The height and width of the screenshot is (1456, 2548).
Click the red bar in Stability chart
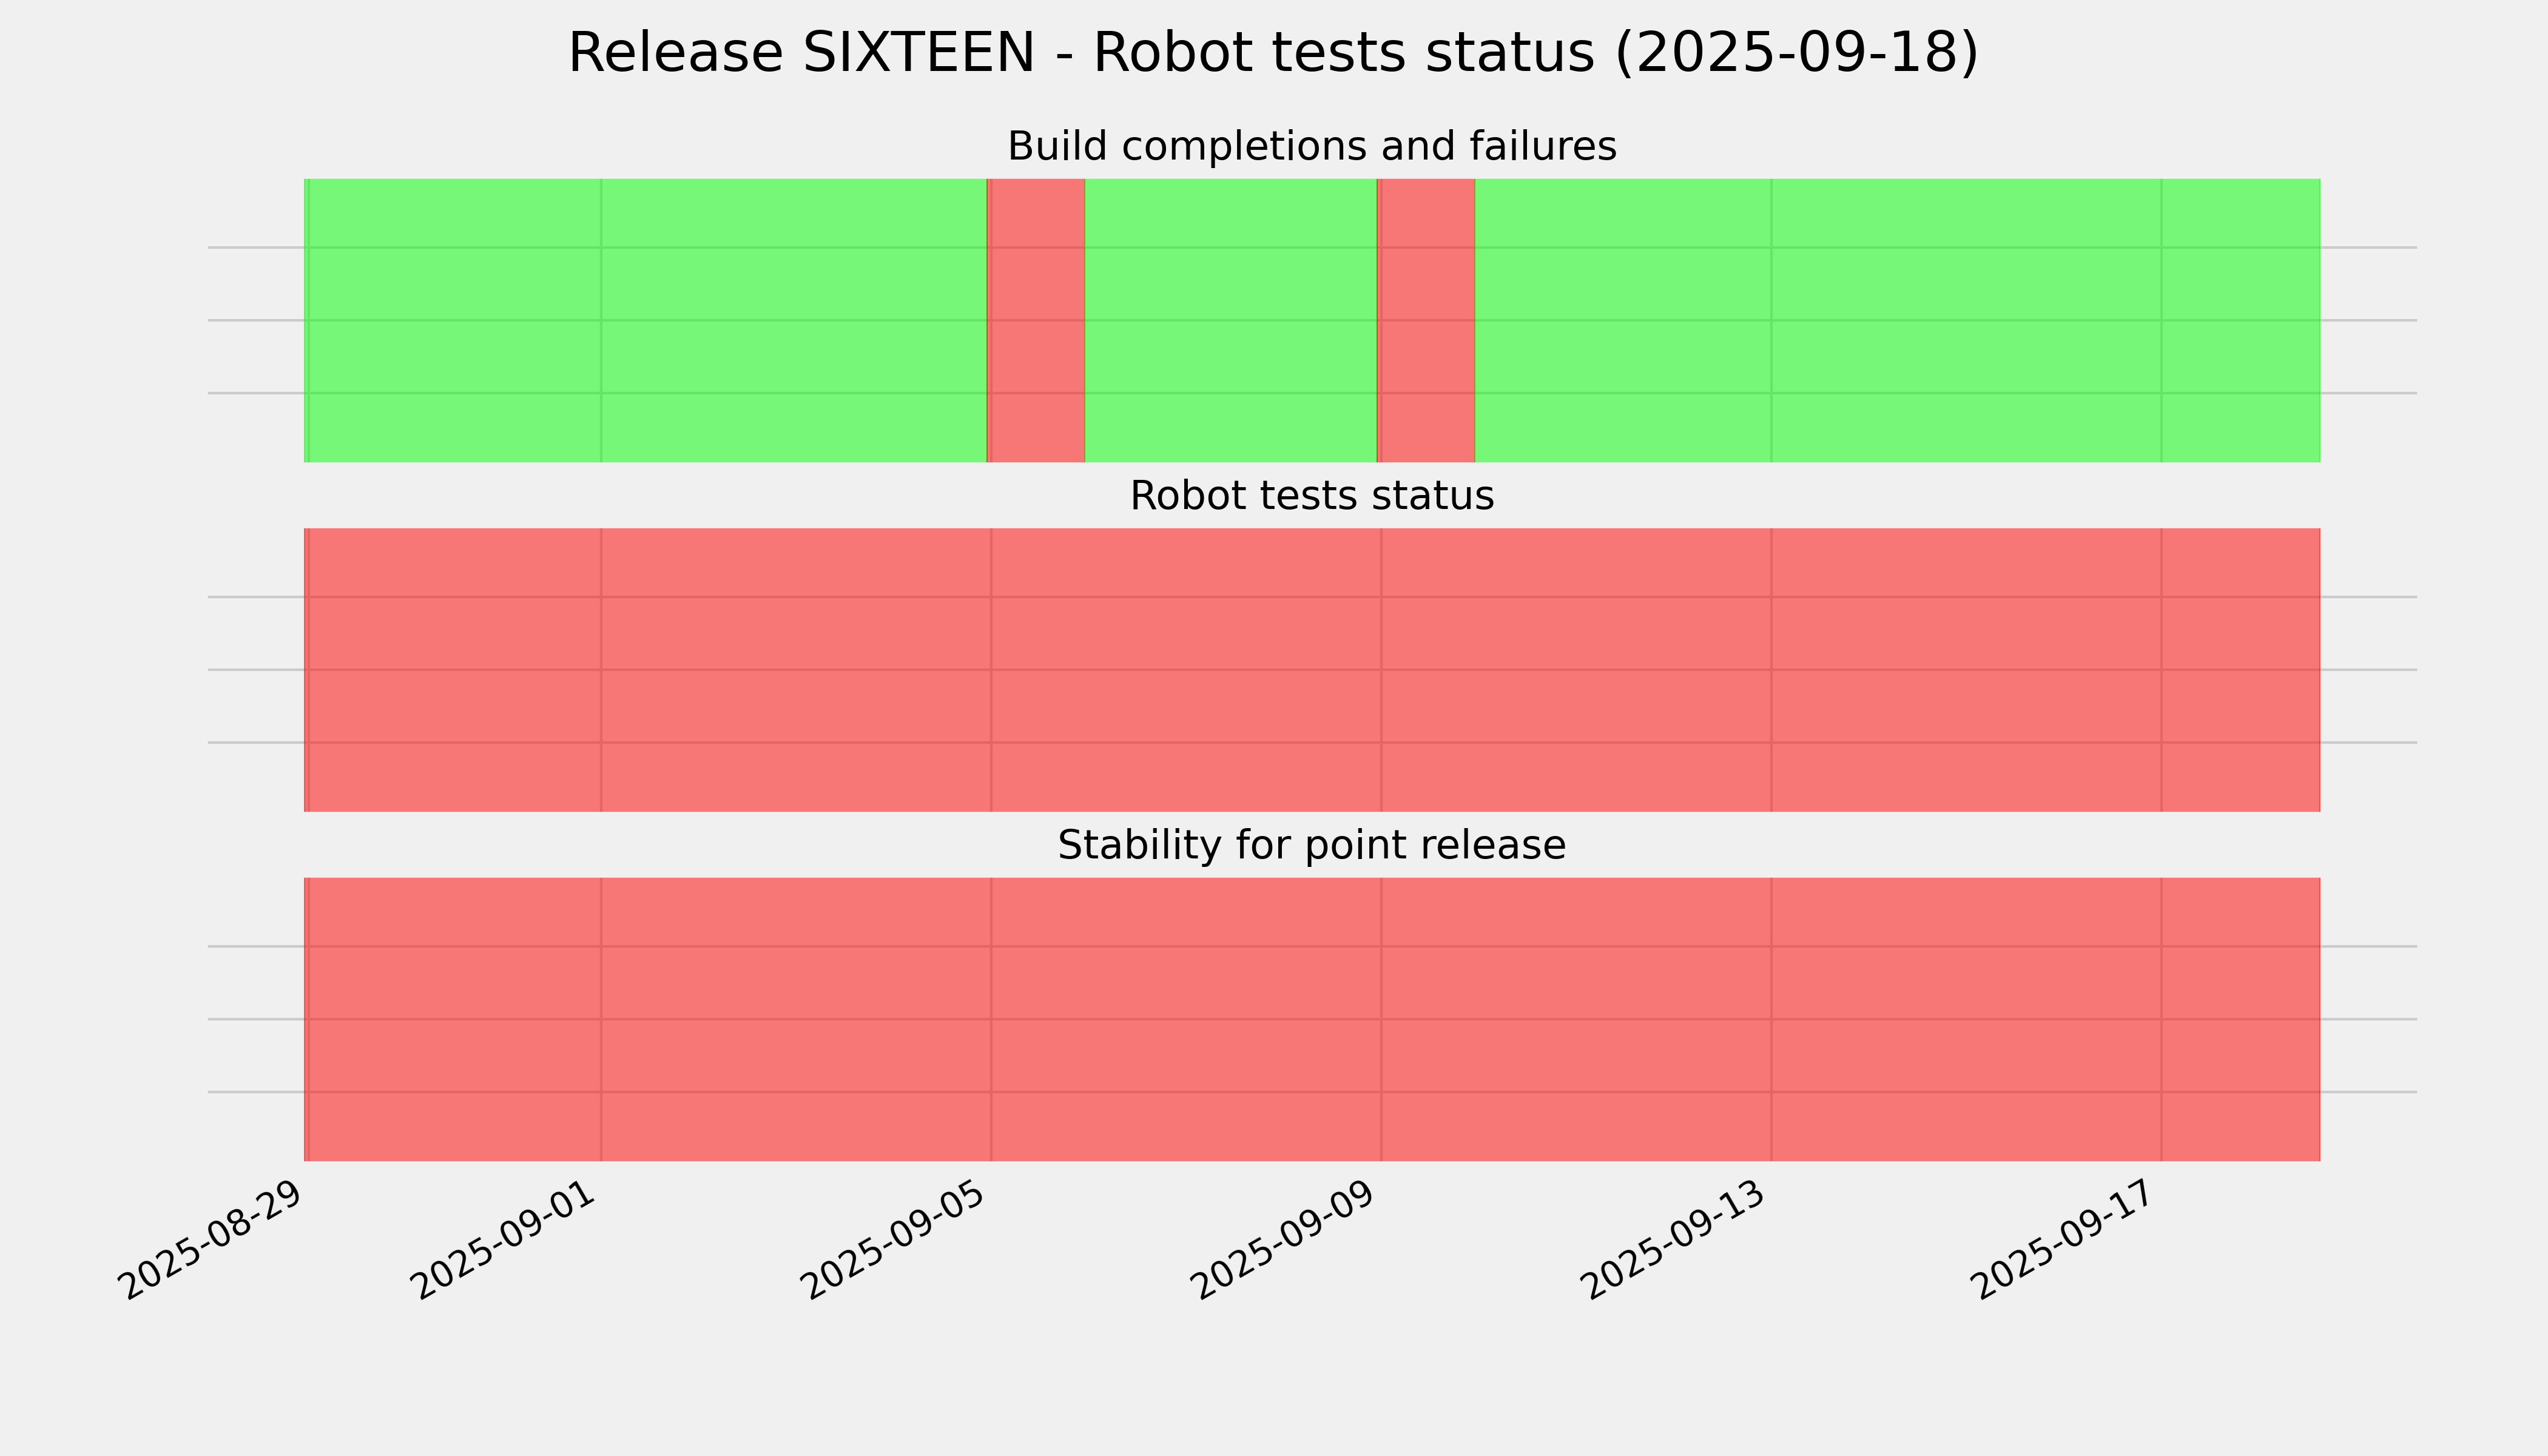pyautogui.click(x=1311, y=1019)
